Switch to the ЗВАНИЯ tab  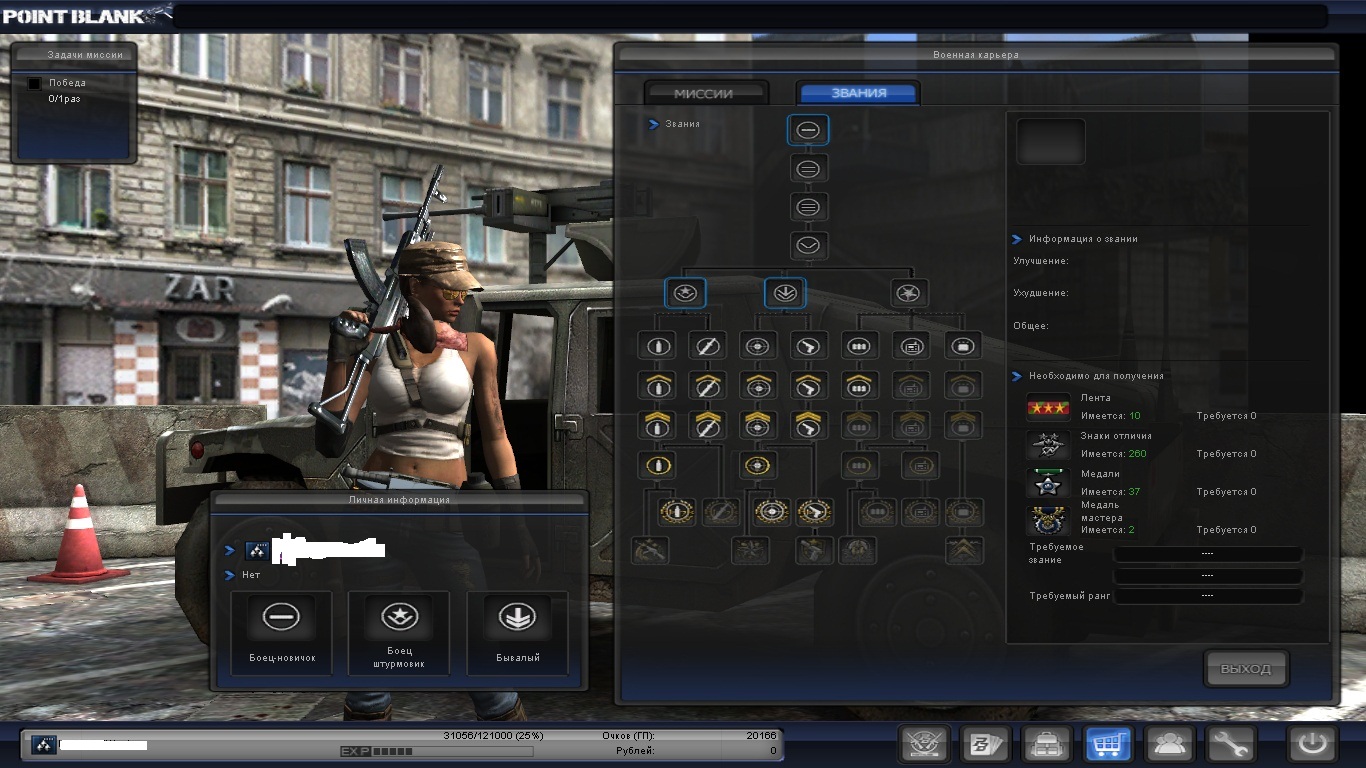point(858,93)
